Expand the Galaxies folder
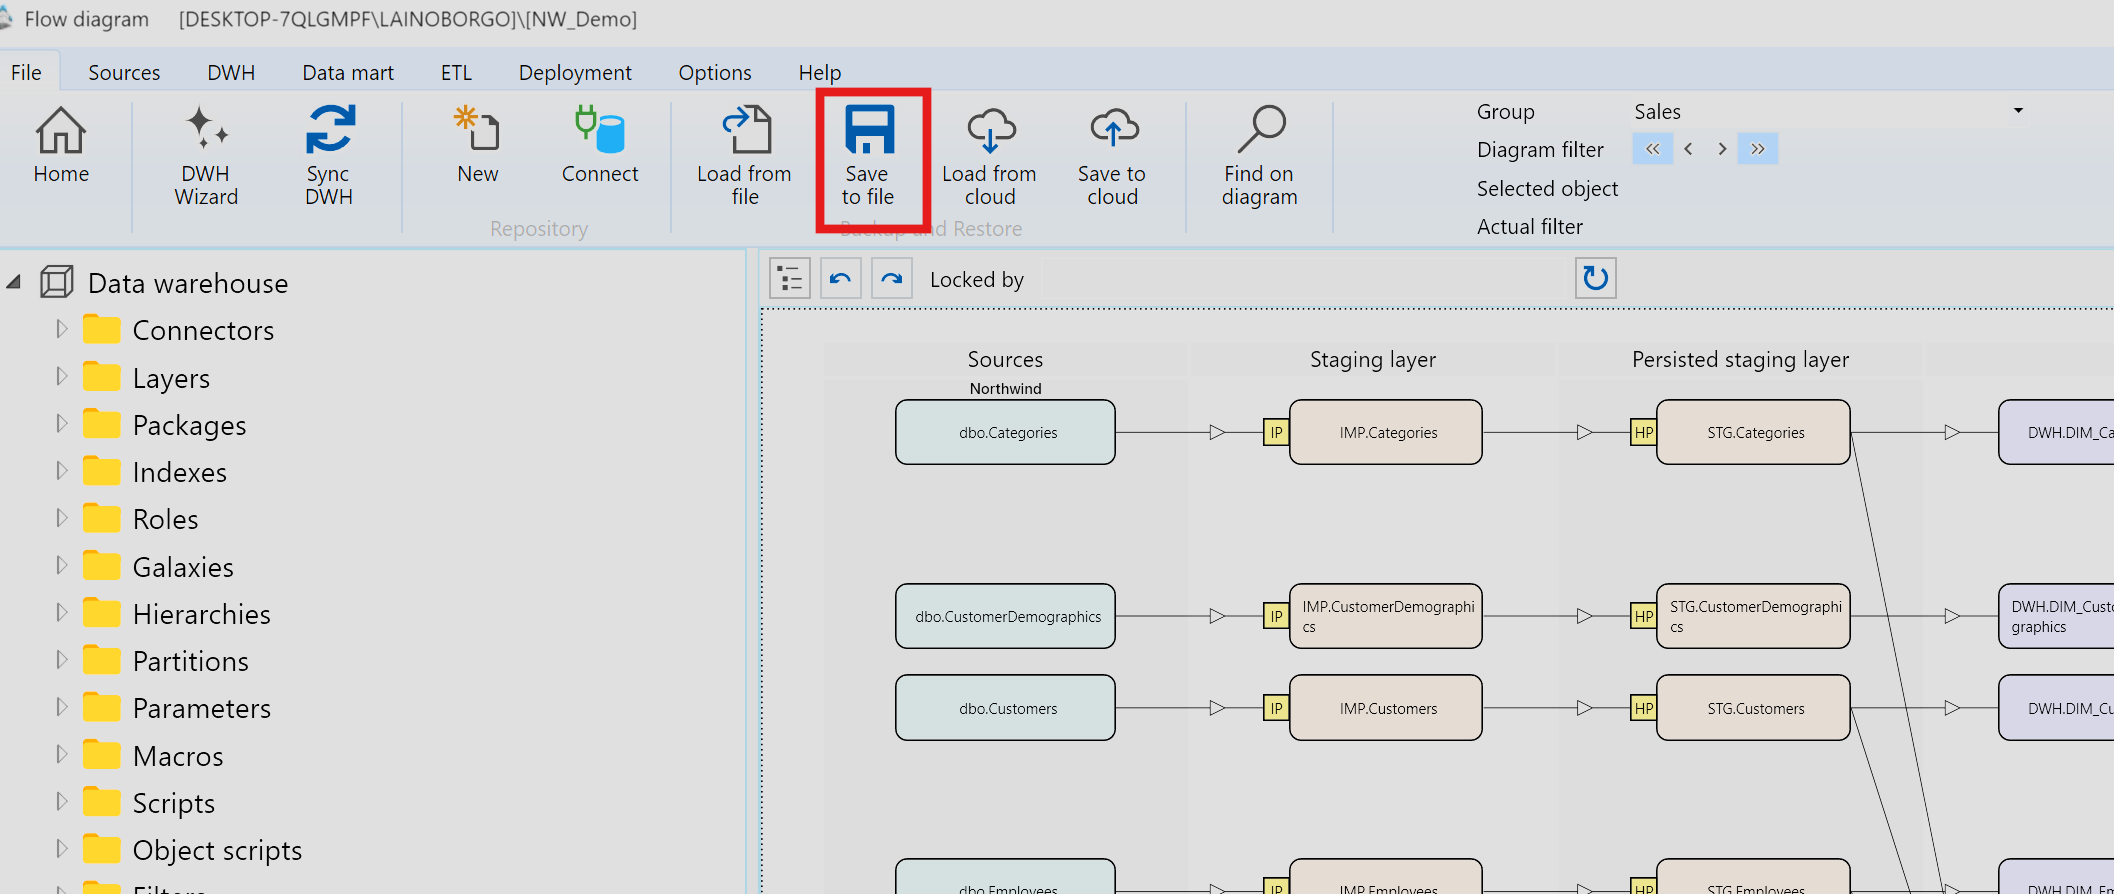Viewport: 2114px width, 894px height. (61, 565)
